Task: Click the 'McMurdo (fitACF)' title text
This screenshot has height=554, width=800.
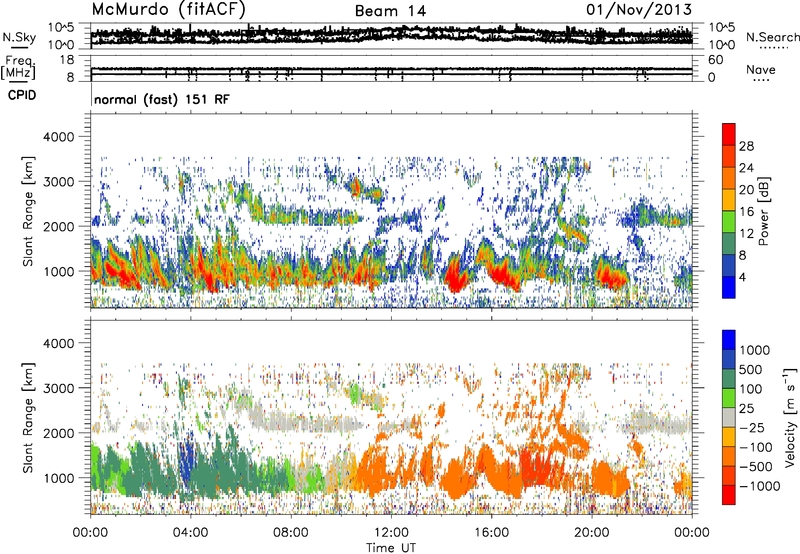Action: click(169, 9)
